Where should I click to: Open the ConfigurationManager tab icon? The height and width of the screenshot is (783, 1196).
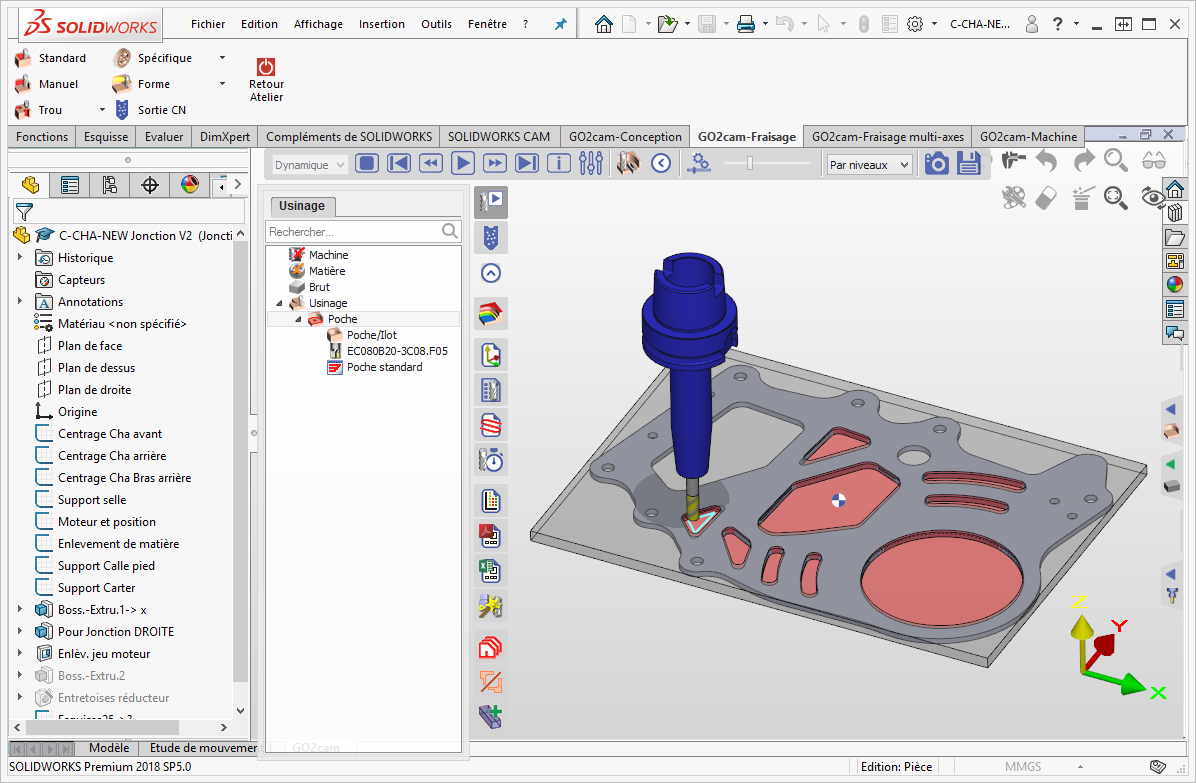click(x=110, y=185)
